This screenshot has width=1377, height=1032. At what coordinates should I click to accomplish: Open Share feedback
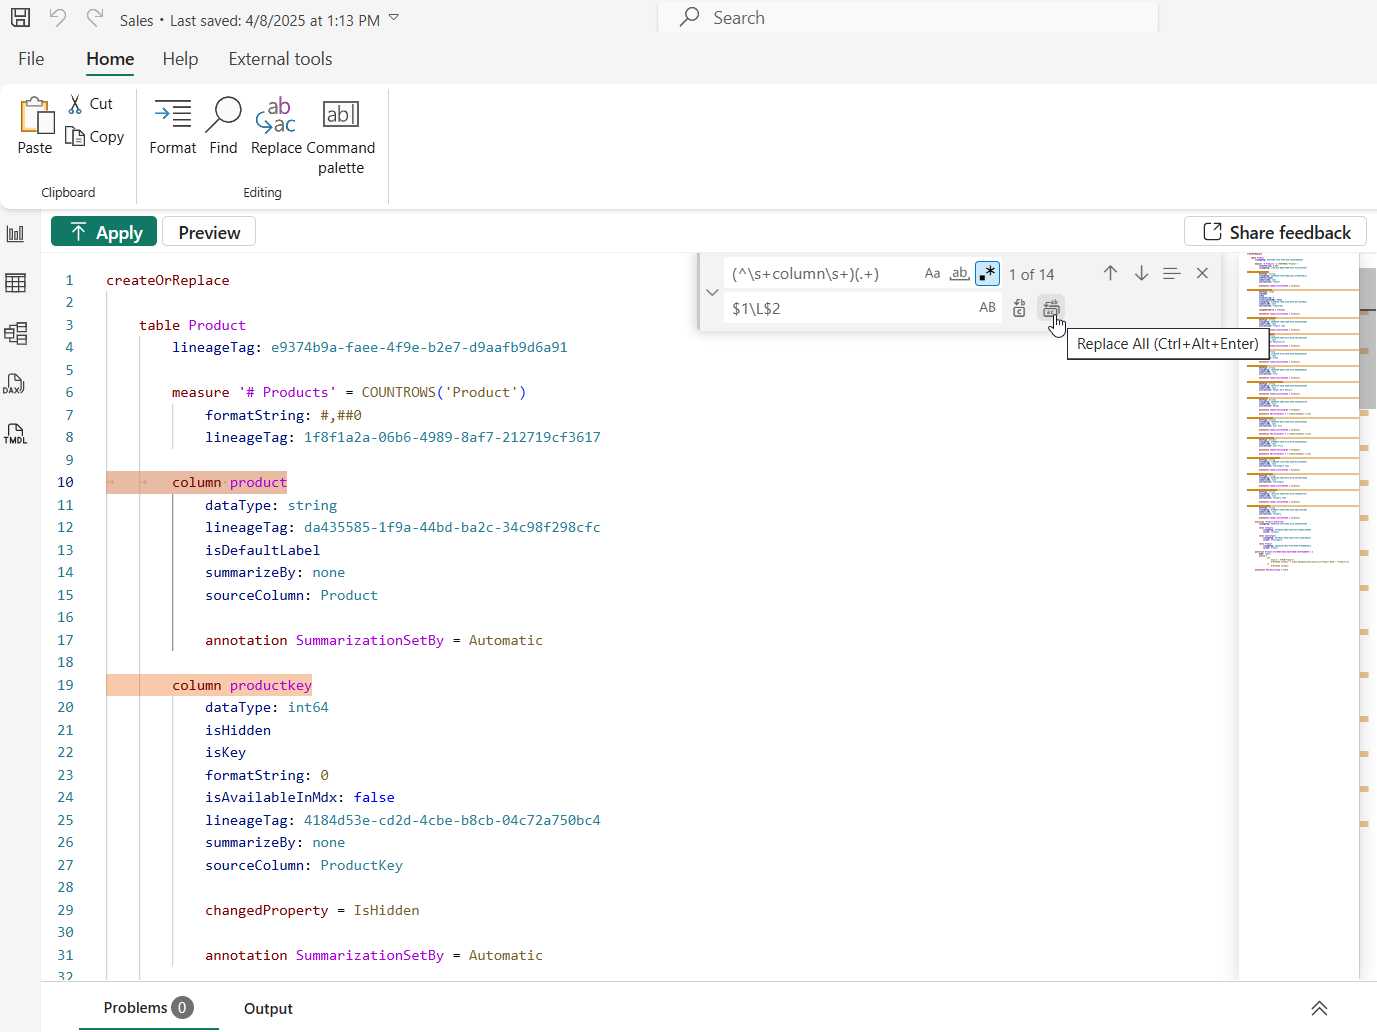click(x=1275, y=231)
